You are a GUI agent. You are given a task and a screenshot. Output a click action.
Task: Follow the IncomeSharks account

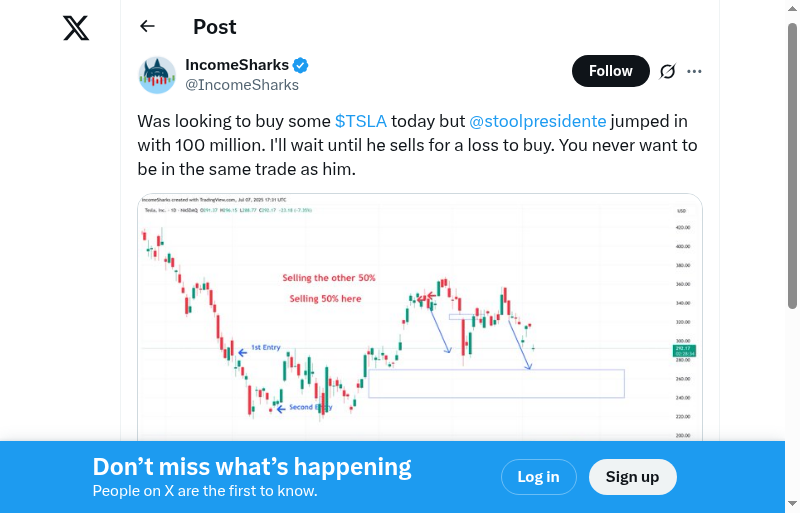pos(610,71)
